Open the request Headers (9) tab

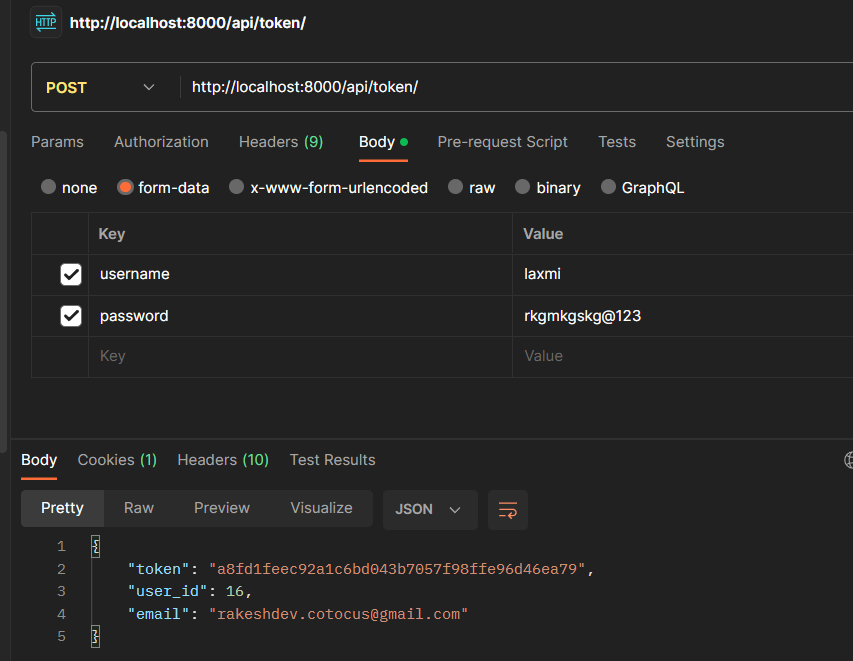(281, 142)
